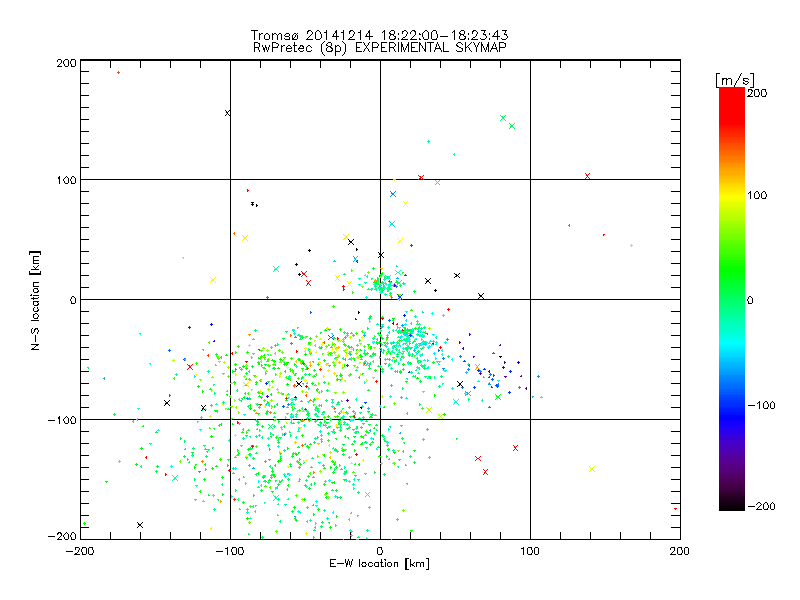This screenshot has height=600, width=800.
Task: Click the N-S axis "0" tick label
Action: pos(73,300)
